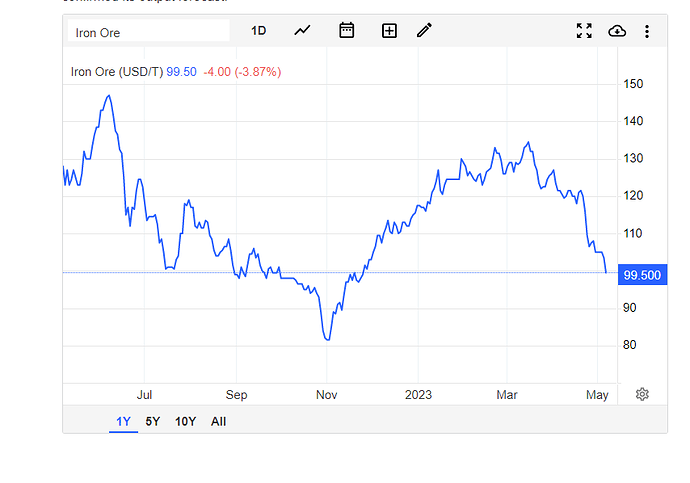Viewport: 690px width, 483px height.
Task: Click the 130 price axis label
Action: 633,158
